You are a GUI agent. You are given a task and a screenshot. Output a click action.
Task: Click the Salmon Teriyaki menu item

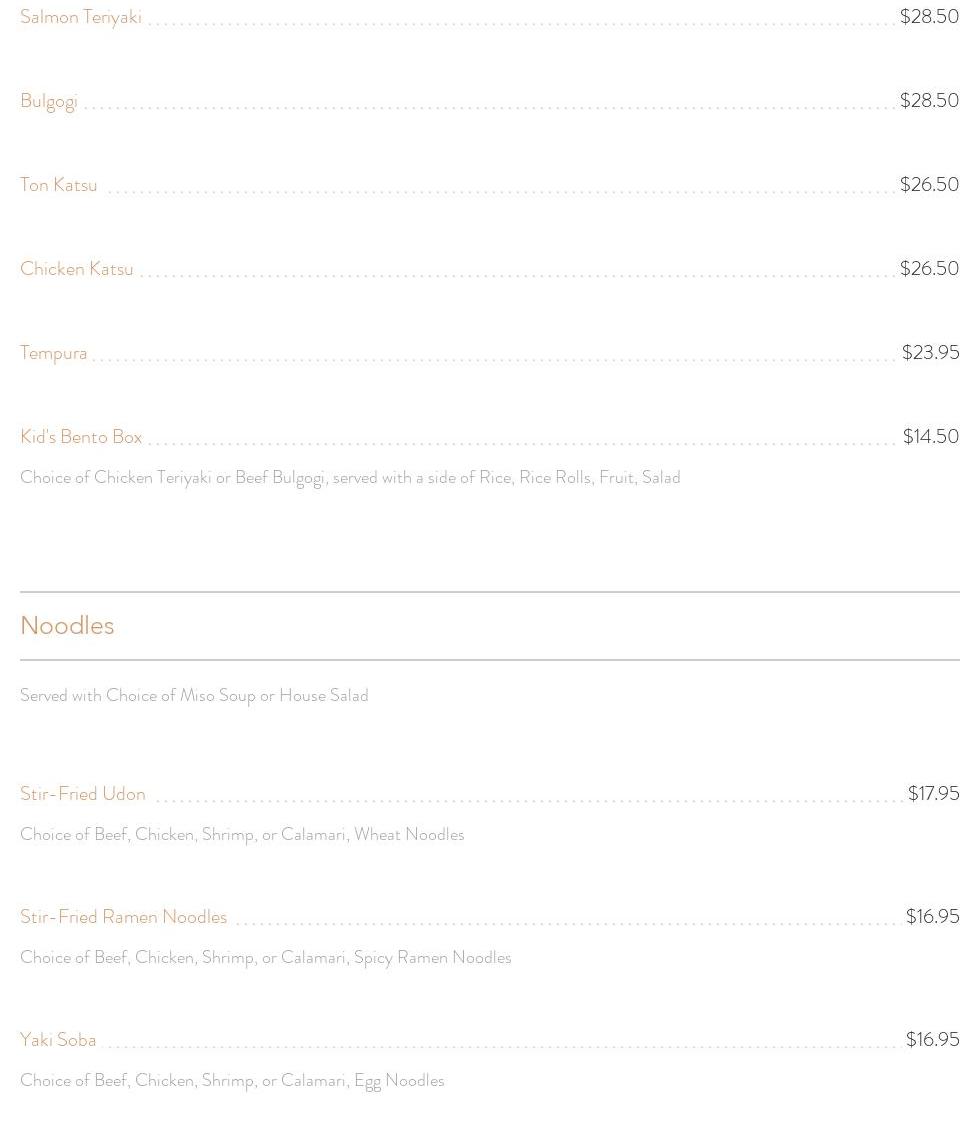(x=80, y=17)
